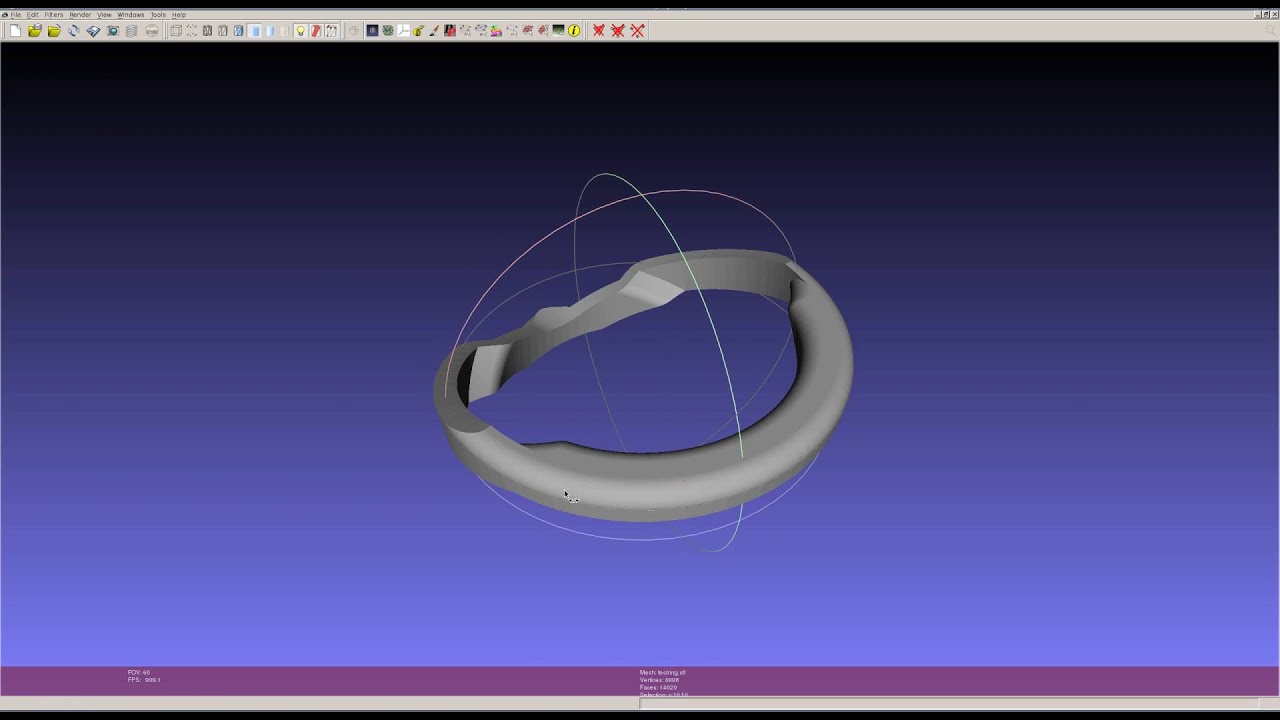Screen dimensions: 1280x720
Task: Click the "Mesh: testring.stl" label
Action: pos(663,673)
